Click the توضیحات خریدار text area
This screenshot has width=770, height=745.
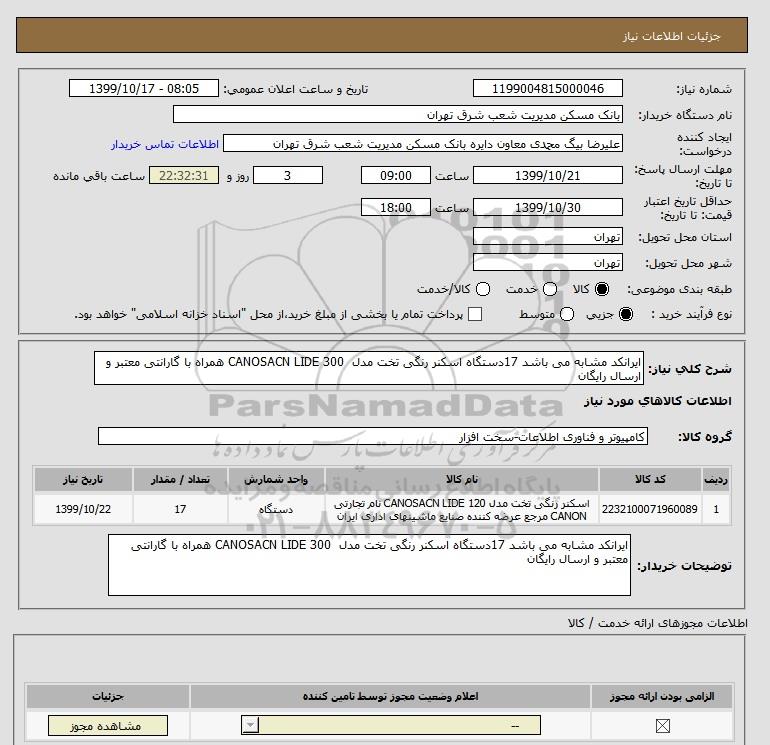click(371, 565)
